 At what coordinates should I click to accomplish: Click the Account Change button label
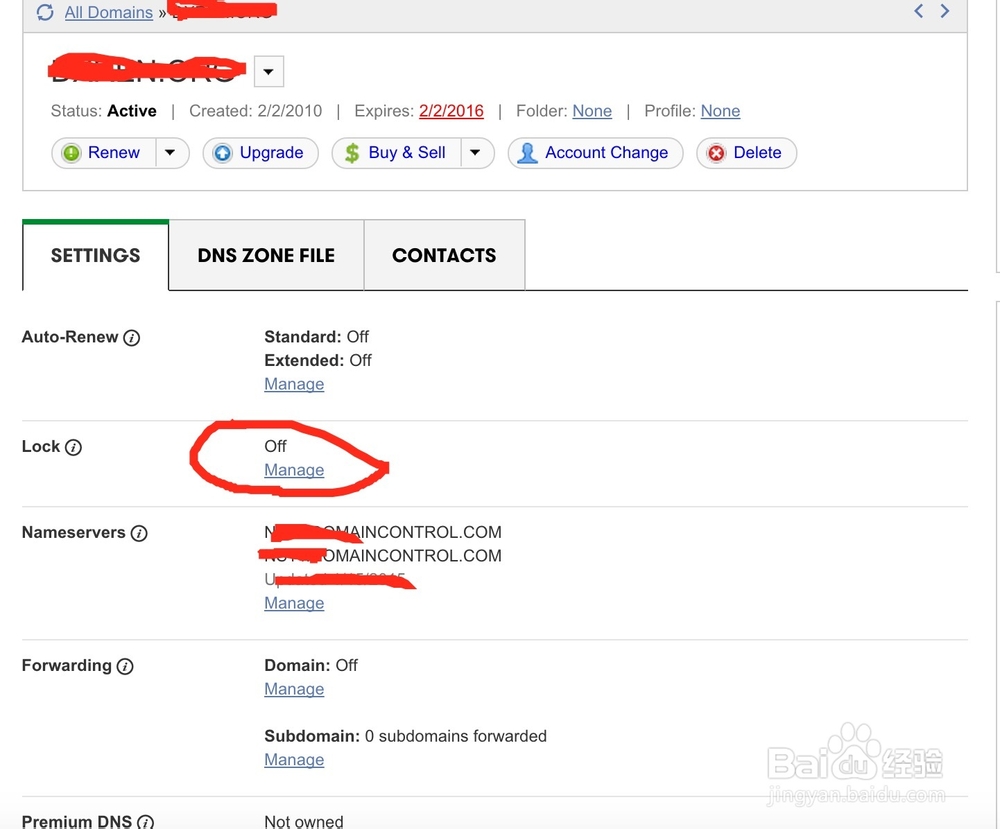pos(607,152)
